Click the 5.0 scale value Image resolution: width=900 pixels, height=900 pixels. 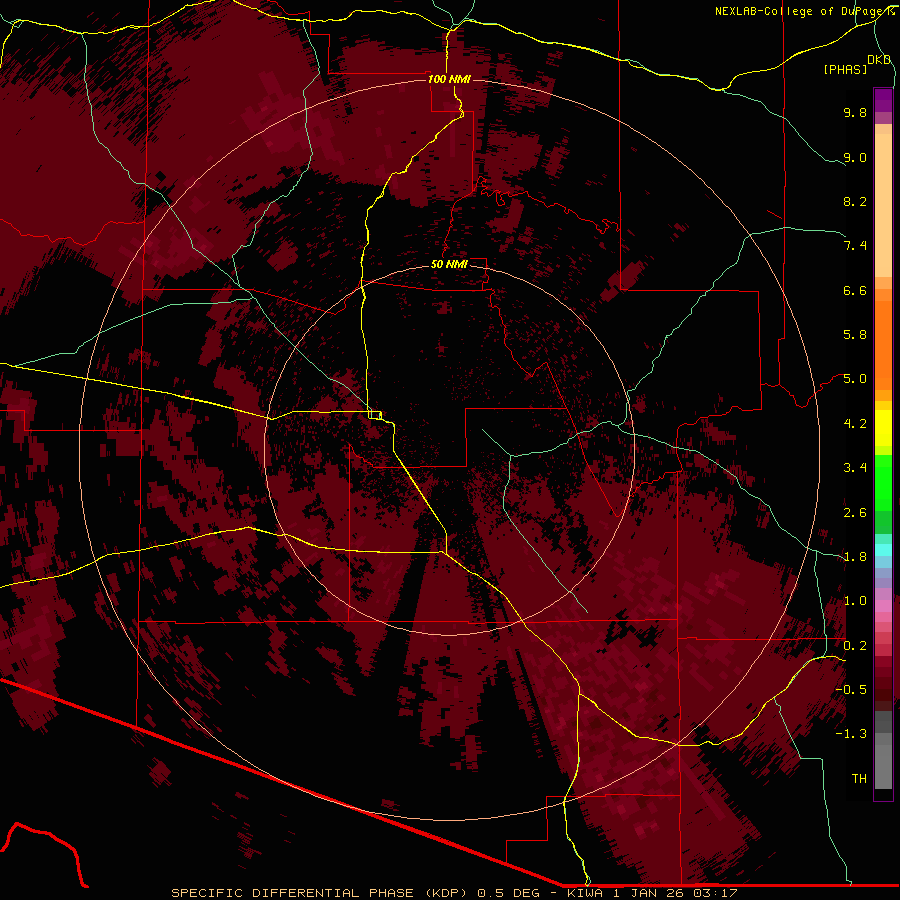pyautogui.click(x=855, y=379)
